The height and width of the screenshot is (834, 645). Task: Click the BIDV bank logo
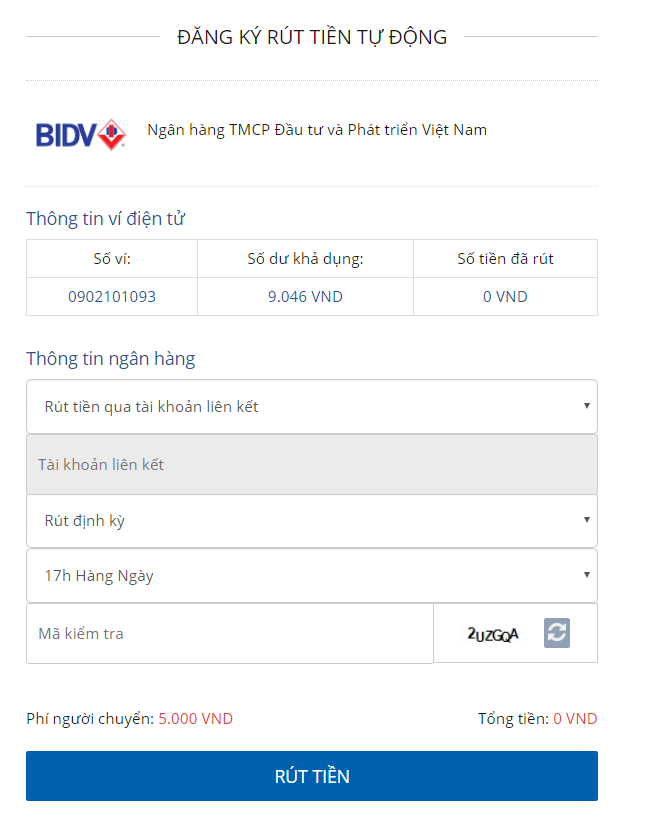pyautogui.click(x=80, y=134)
